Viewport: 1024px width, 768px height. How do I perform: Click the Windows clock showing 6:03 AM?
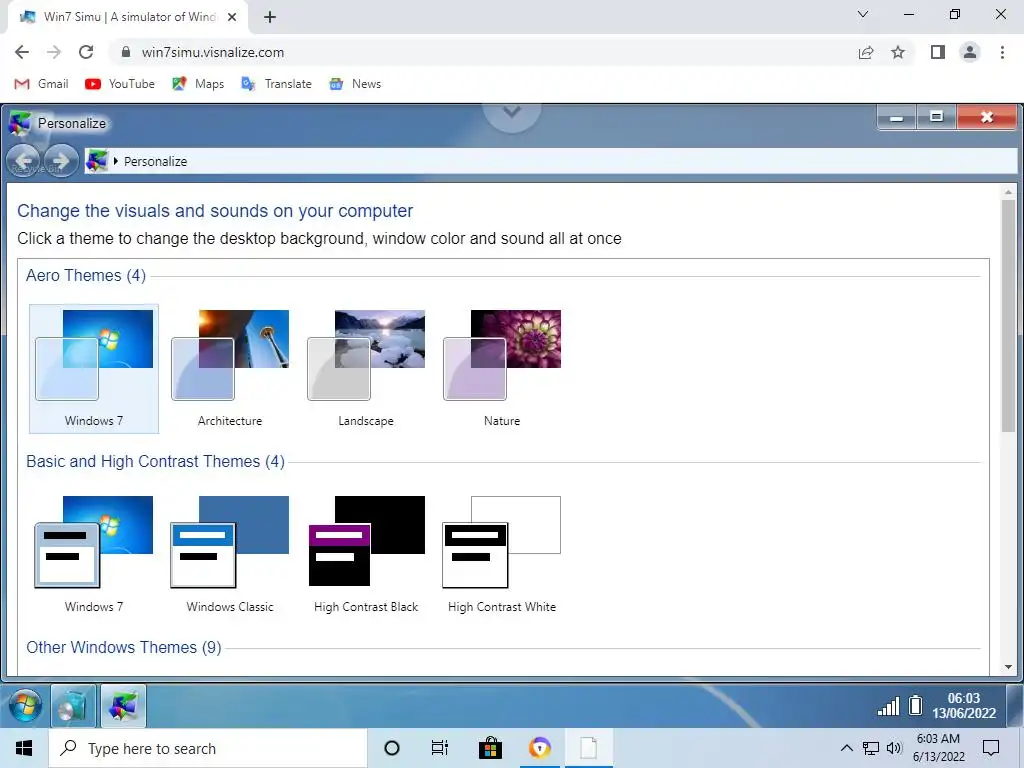pos(938,748)
